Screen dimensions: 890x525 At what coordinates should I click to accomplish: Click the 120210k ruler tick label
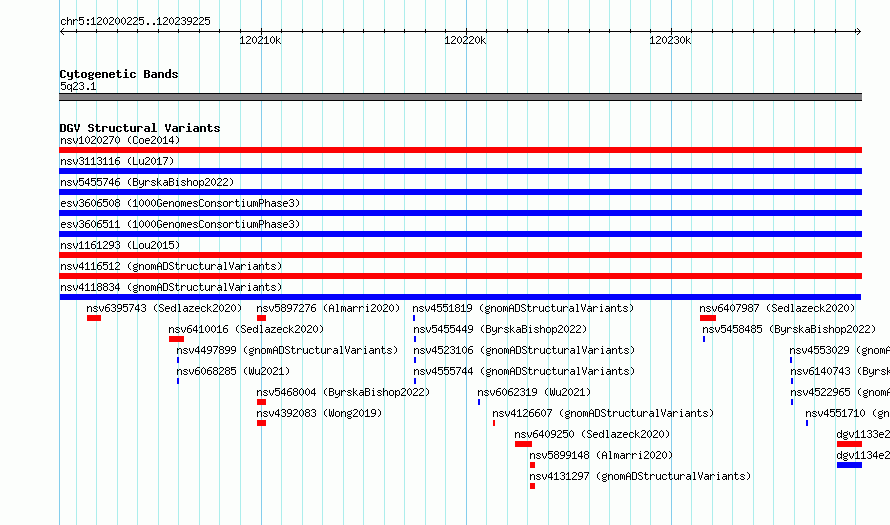(260, 40)
